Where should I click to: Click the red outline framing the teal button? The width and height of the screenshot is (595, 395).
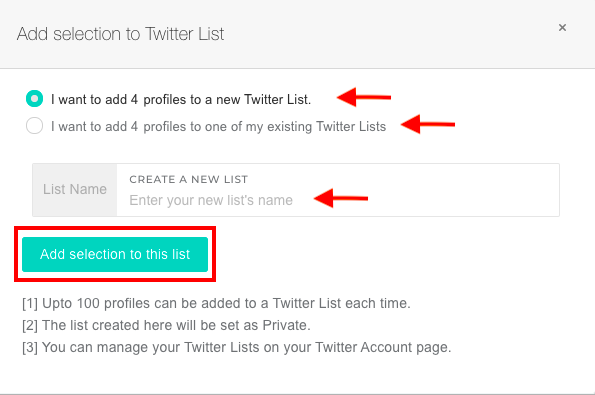pos(115,228)
